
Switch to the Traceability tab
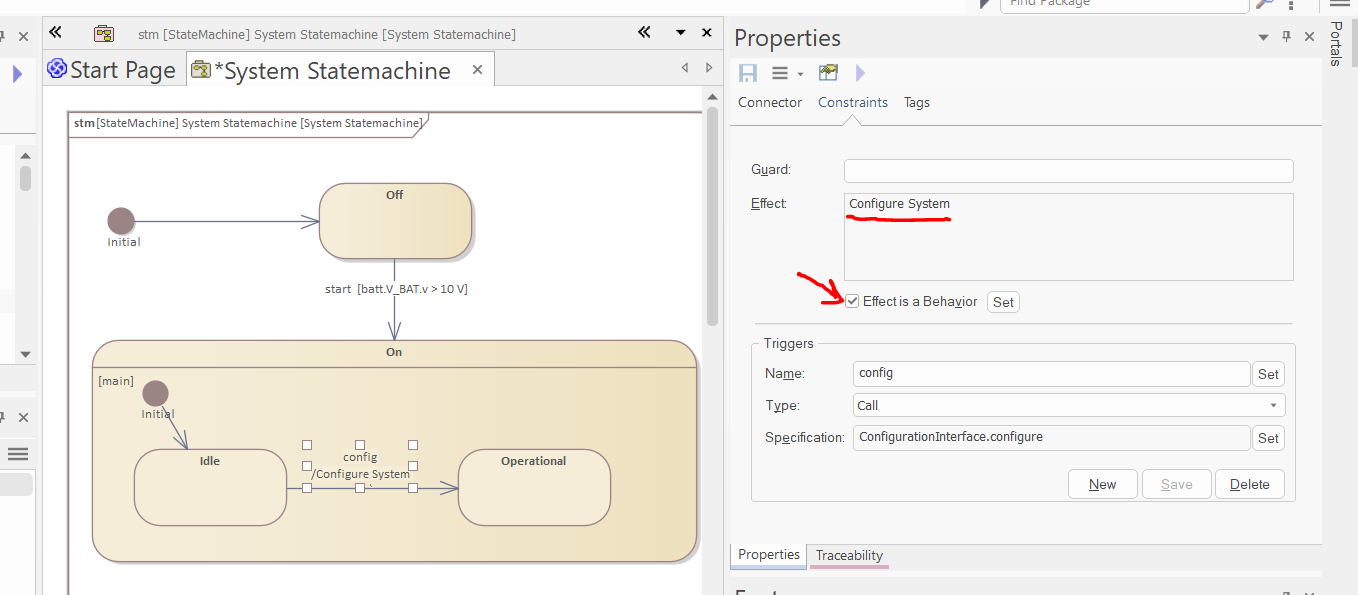[848, 555]
